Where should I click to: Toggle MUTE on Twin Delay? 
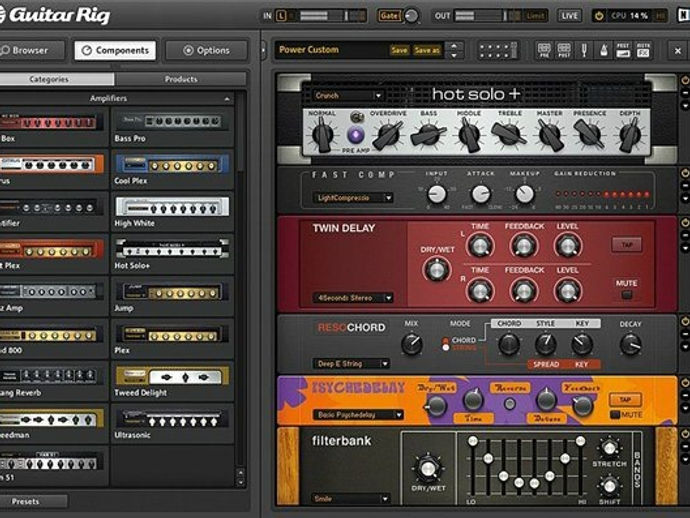pyautogui.click(x=627, y=294)
